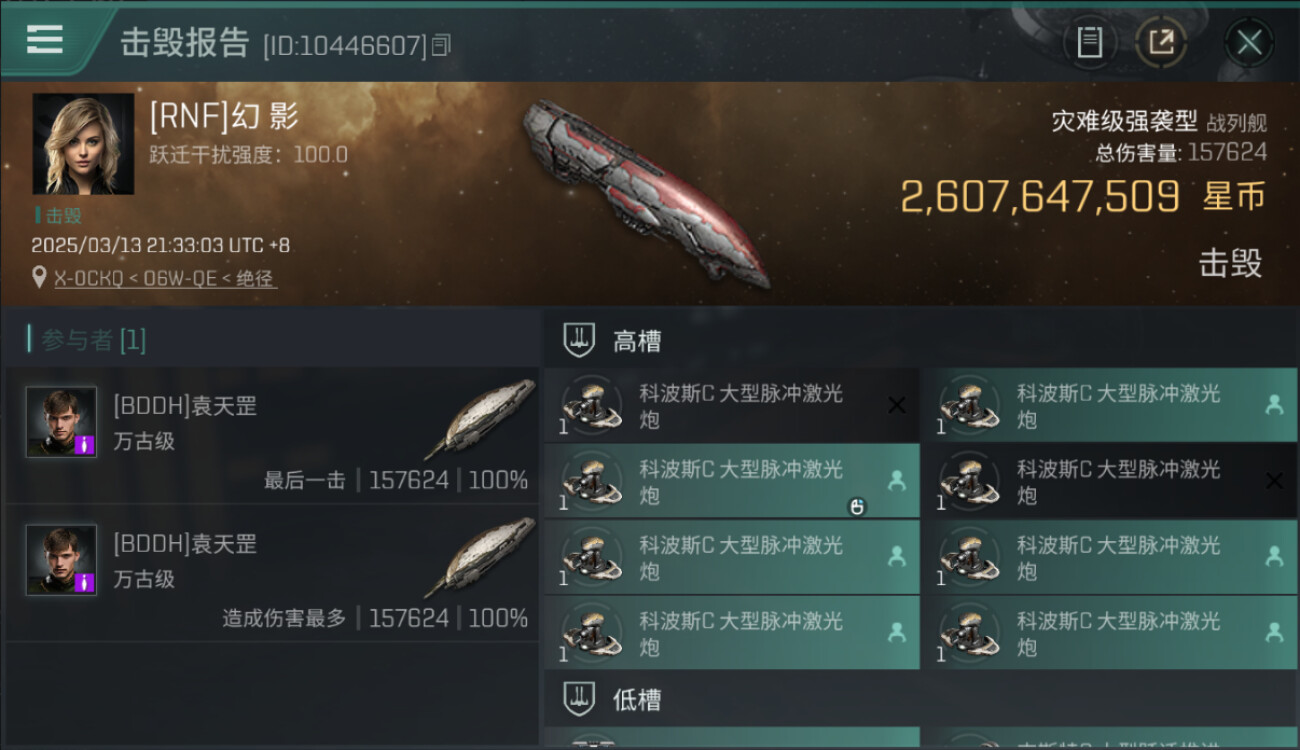Select the 最后一击 participant row
The image size is (1300, 750).
[x=272, y=436]
